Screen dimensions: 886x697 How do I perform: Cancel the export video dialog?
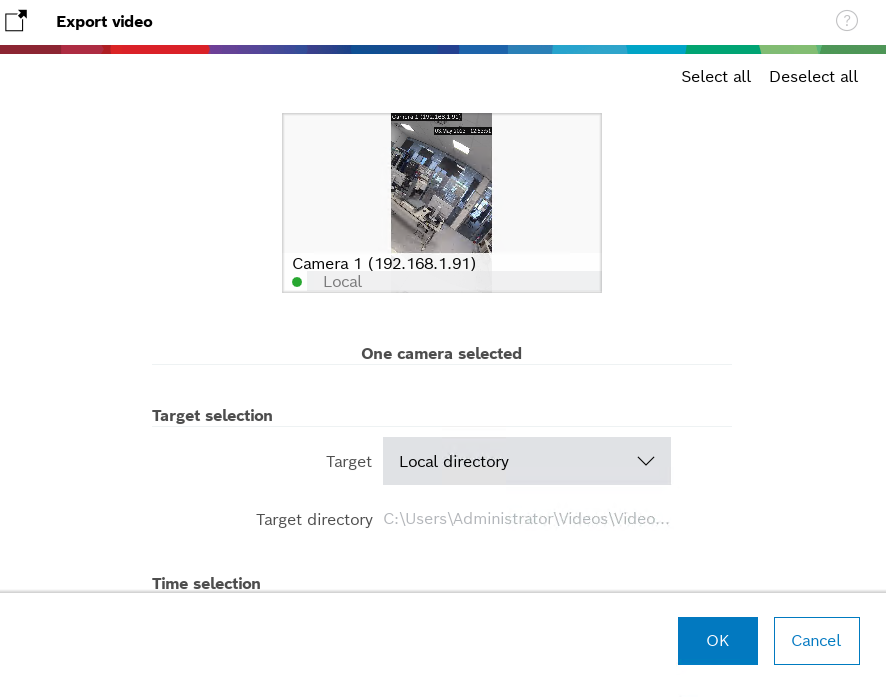click(x=816, y=641)
